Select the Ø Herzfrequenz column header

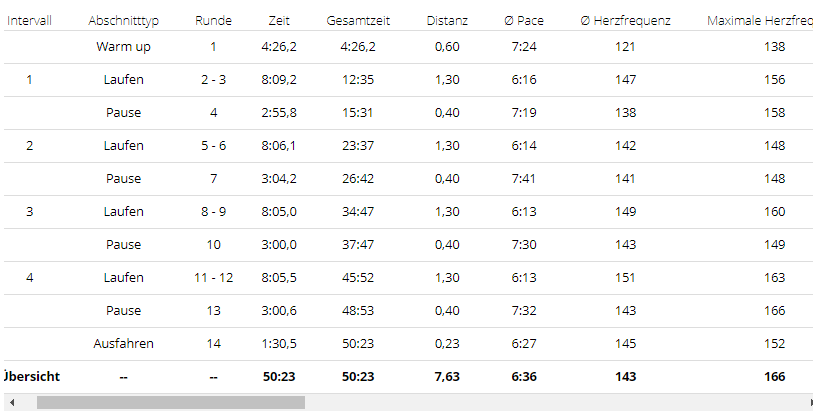[626, 20]
